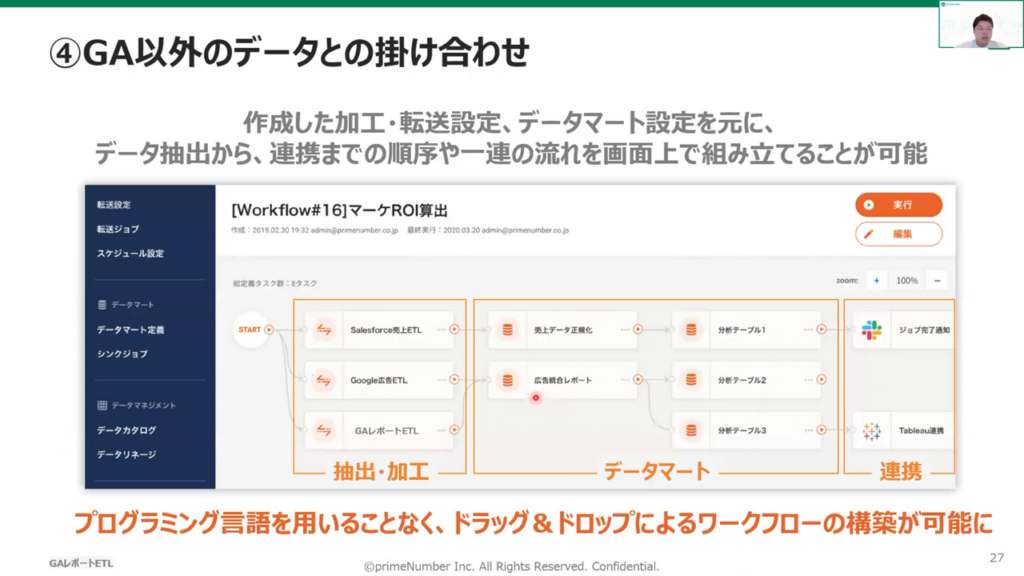Image resolution: width=1024 pixels, height=576 pixels.
Task: Select the 売上データ正規化 database icon
Action: [508, 329]
